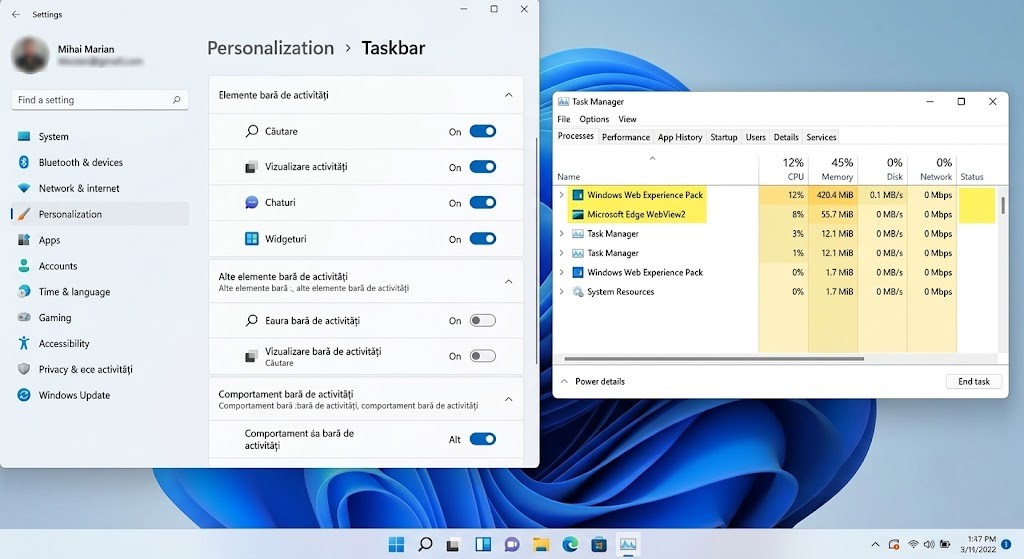The height and width of the screenshot is (559, 1024).
Task: Sort processes by Name column
Action: click(656, 168)
